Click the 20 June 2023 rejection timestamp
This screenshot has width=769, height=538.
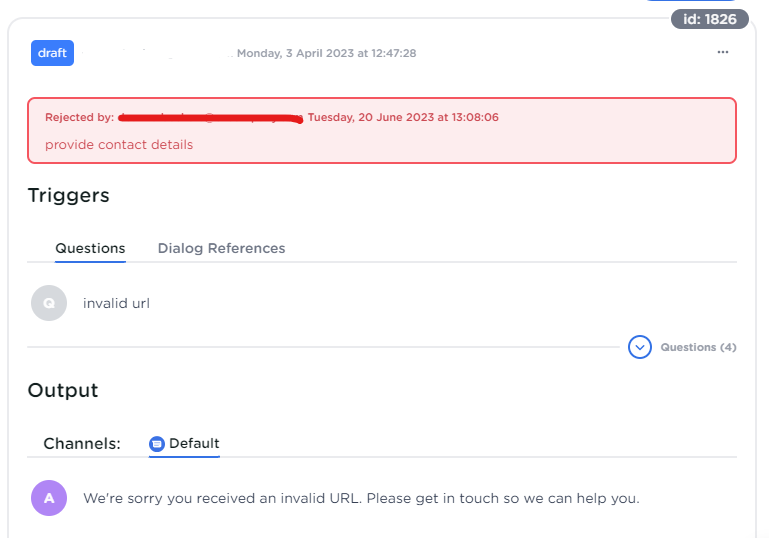[403, 118]
